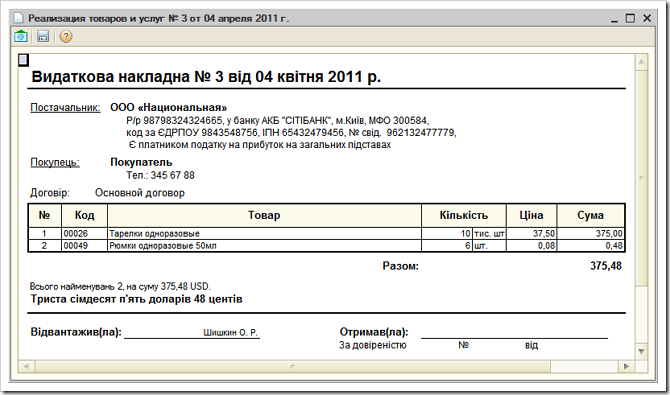Maximize the invoice document window
Screen dimensions: 670x395
(x=631, y=18)
